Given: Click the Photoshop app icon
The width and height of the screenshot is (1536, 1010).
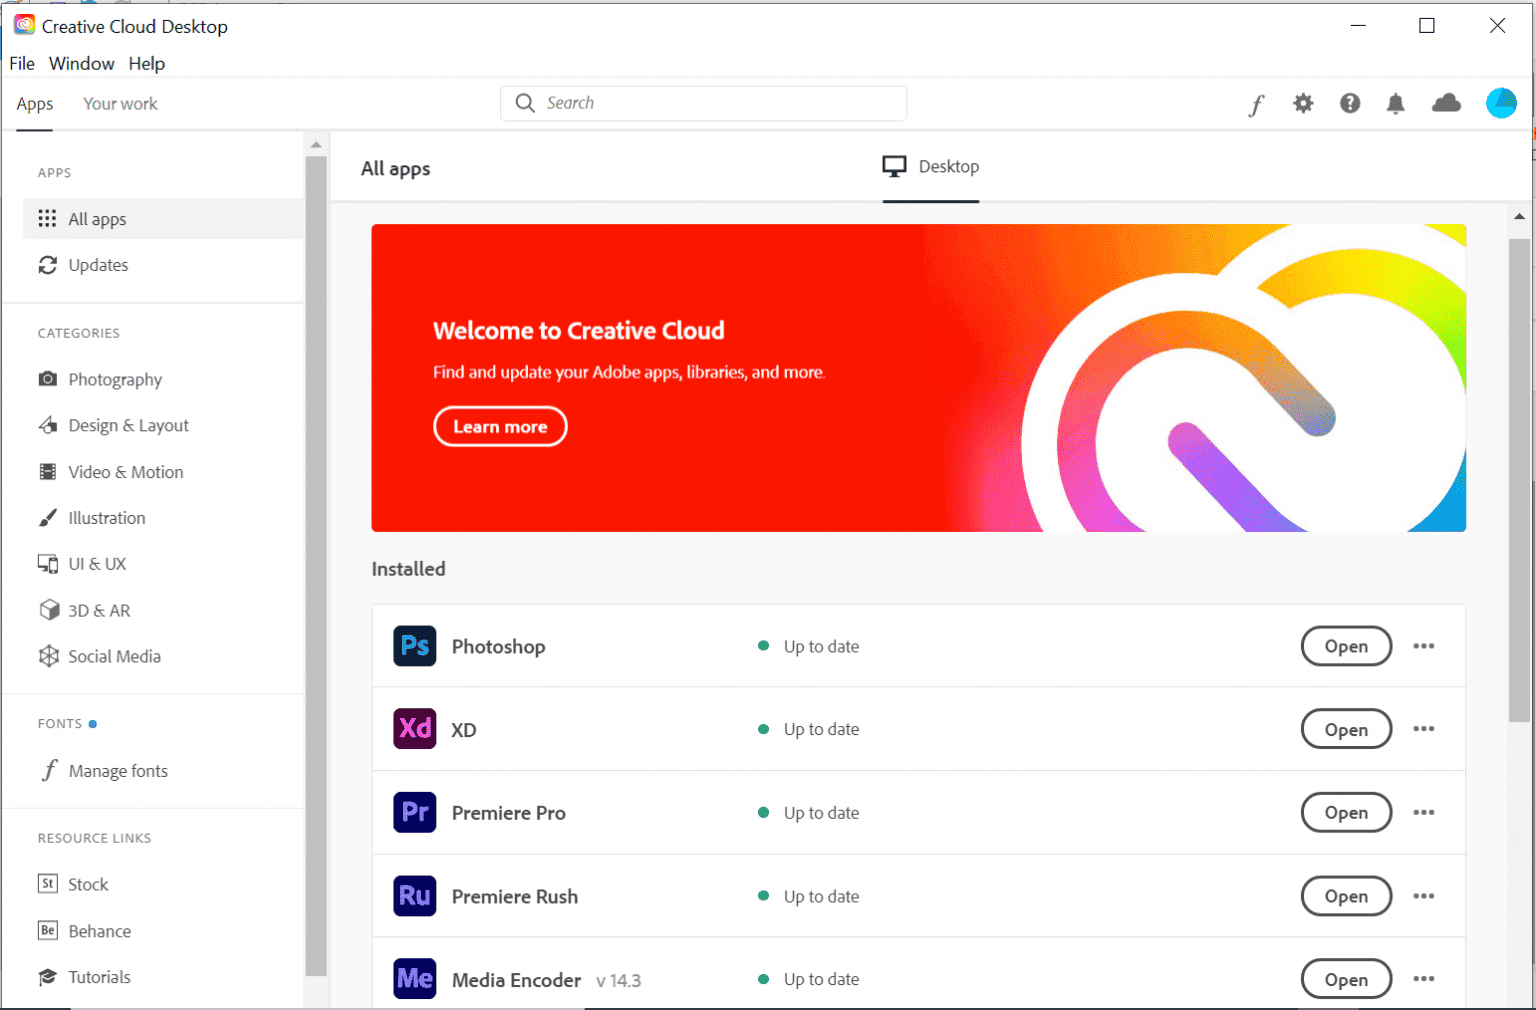Looking at the screenshot, I should pos(415,646).
